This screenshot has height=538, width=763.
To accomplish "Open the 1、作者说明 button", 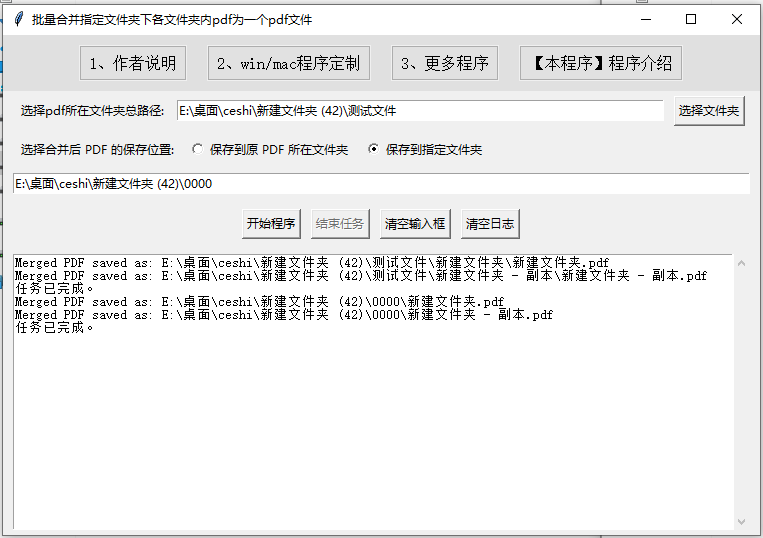I will (133, 63).
